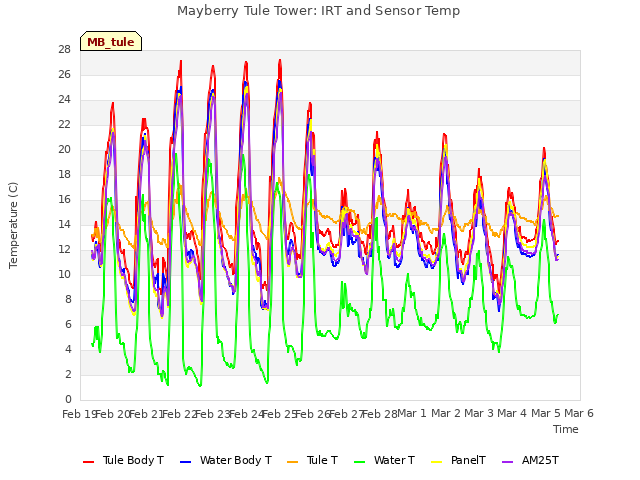
Task: Click the purple AM25T legend marker
Action: [507, 462]
